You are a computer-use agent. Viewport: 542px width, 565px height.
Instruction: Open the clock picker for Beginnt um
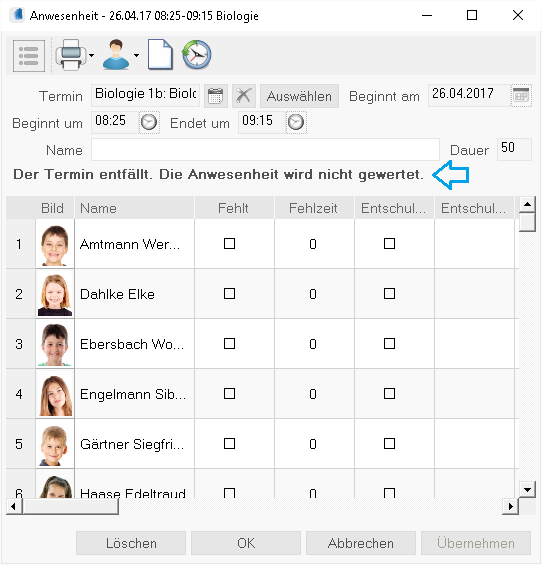point(149,123)
